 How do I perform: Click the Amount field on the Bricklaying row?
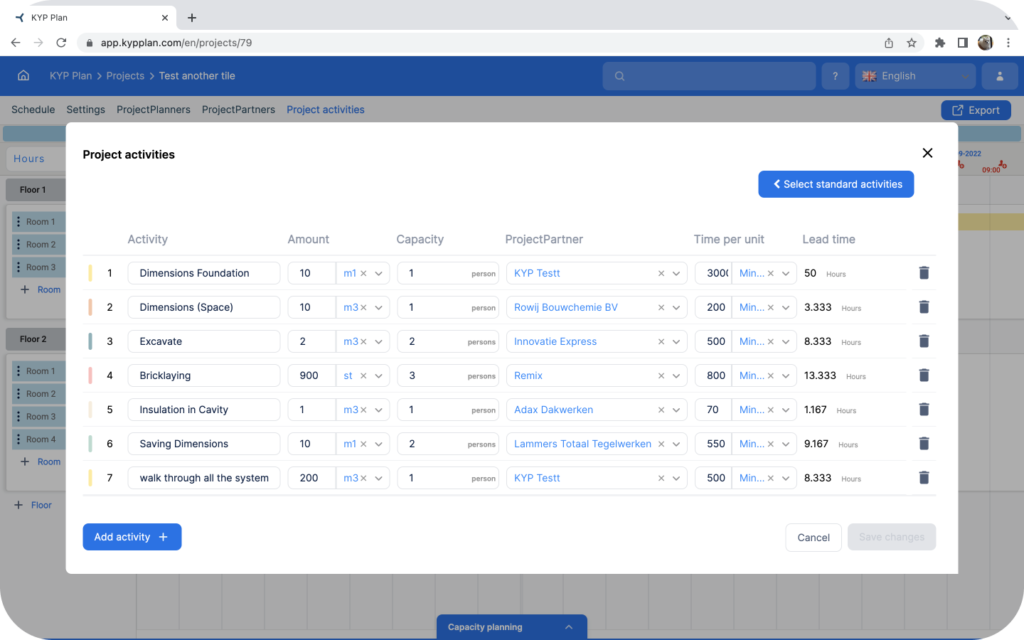tap(310, 375)
